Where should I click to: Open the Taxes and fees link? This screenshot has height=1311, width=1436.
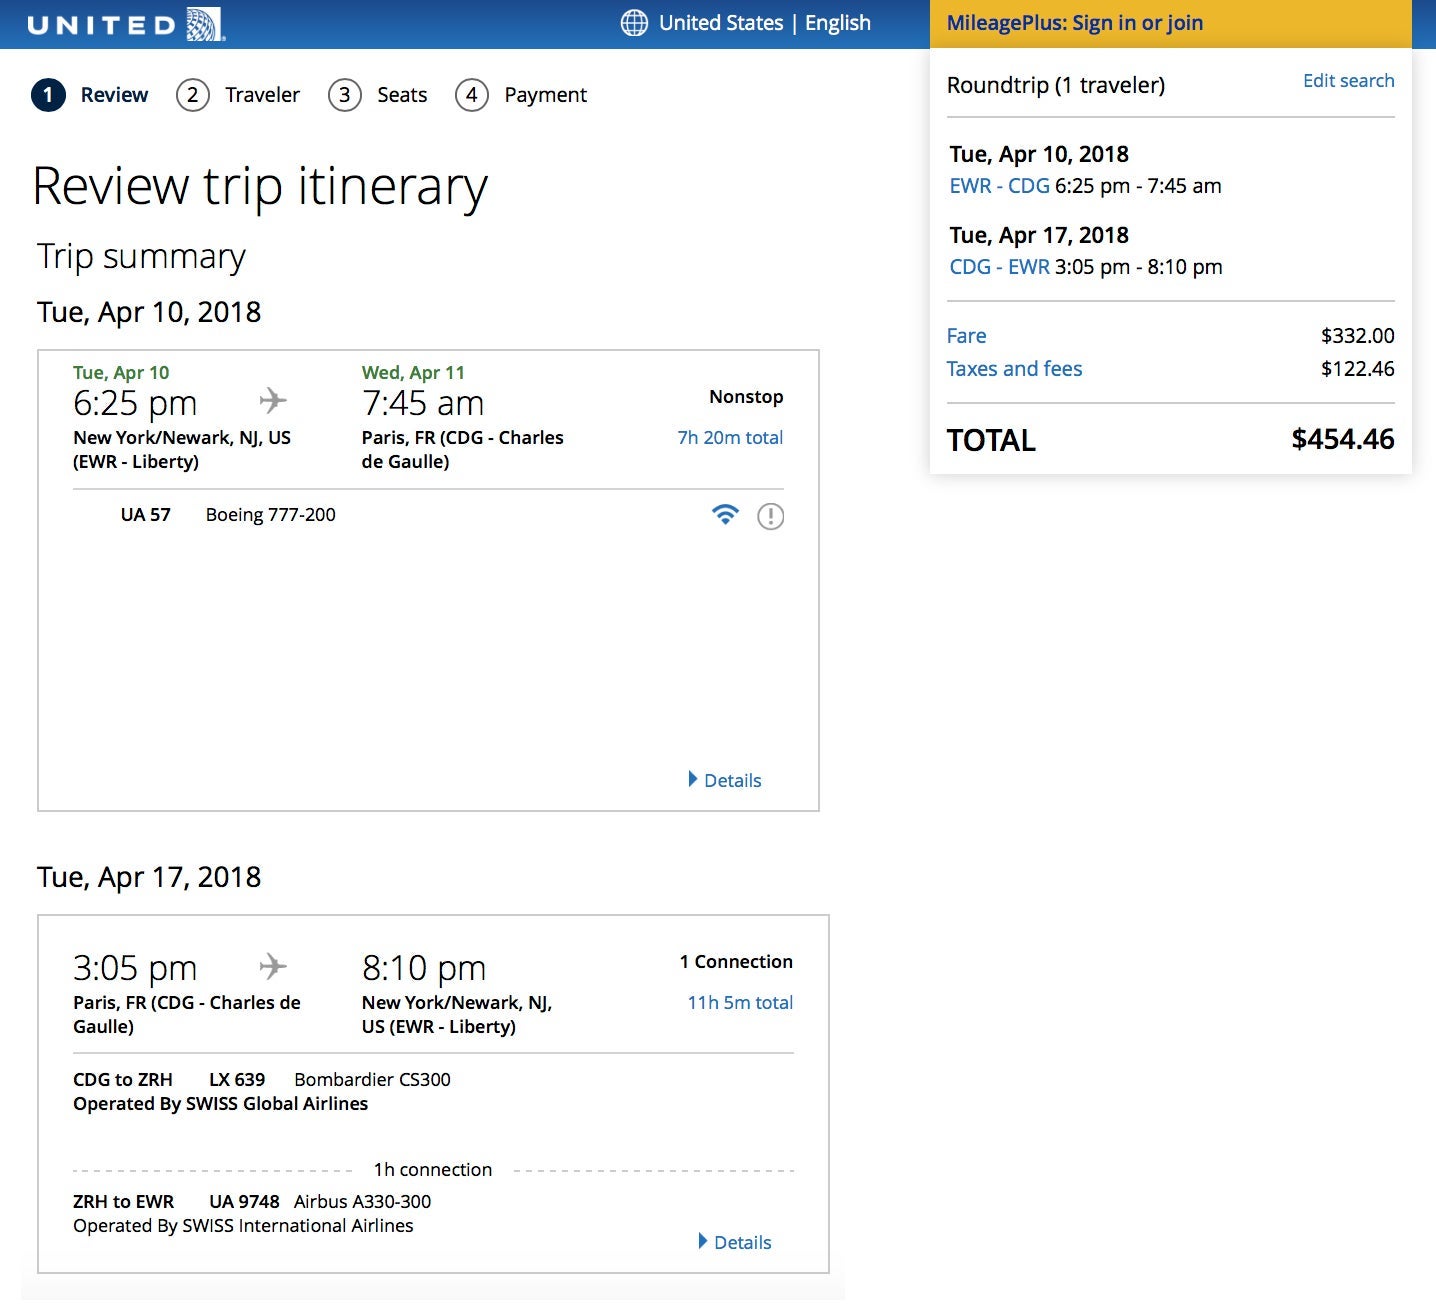click(1014, 369)
